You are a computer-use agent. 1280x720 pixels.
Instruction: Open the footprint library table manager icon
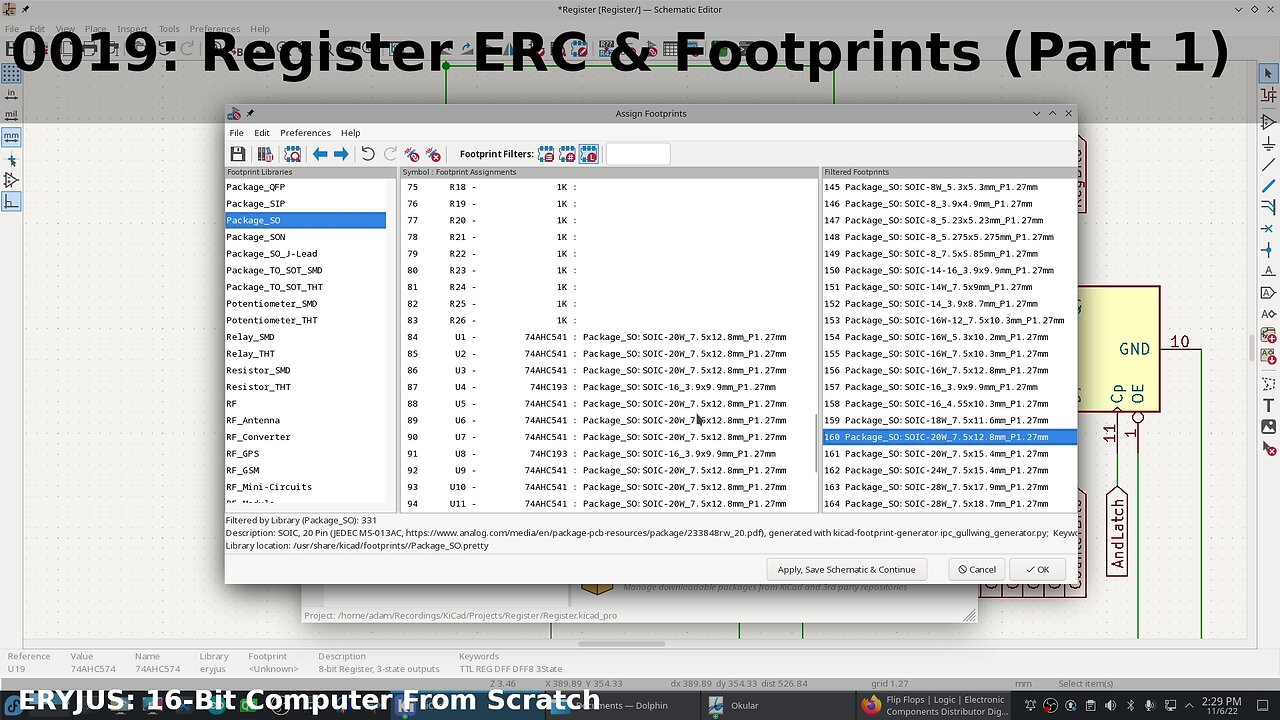(x=265, y=154)
